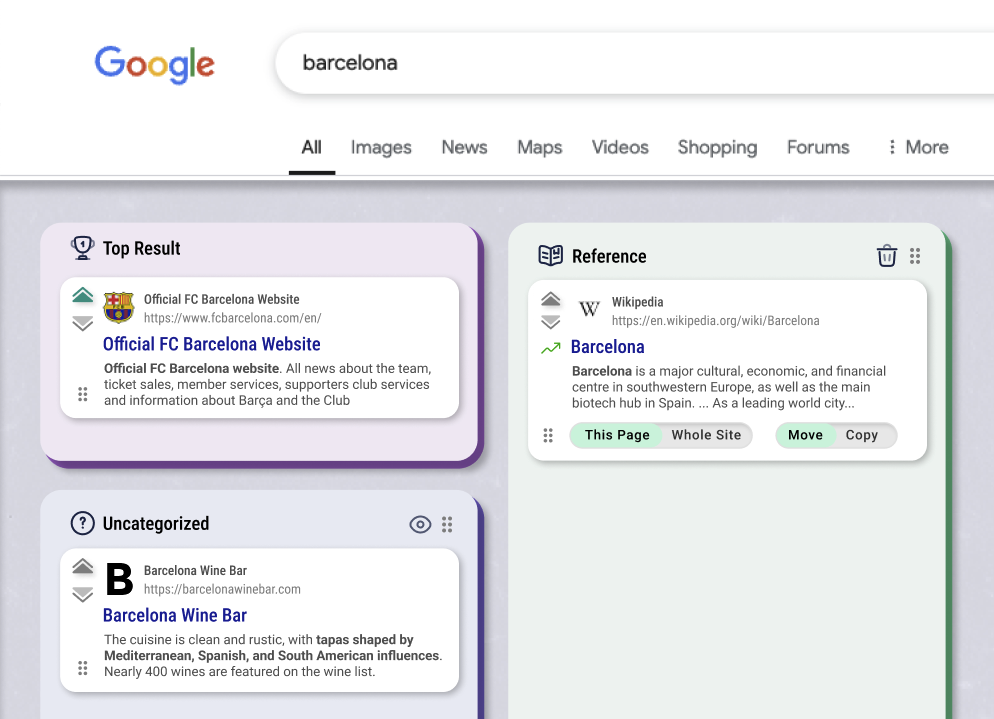Open the Barcelona Wine Bar link
Viewport: 994px width, 719px height.
(174, 615)
